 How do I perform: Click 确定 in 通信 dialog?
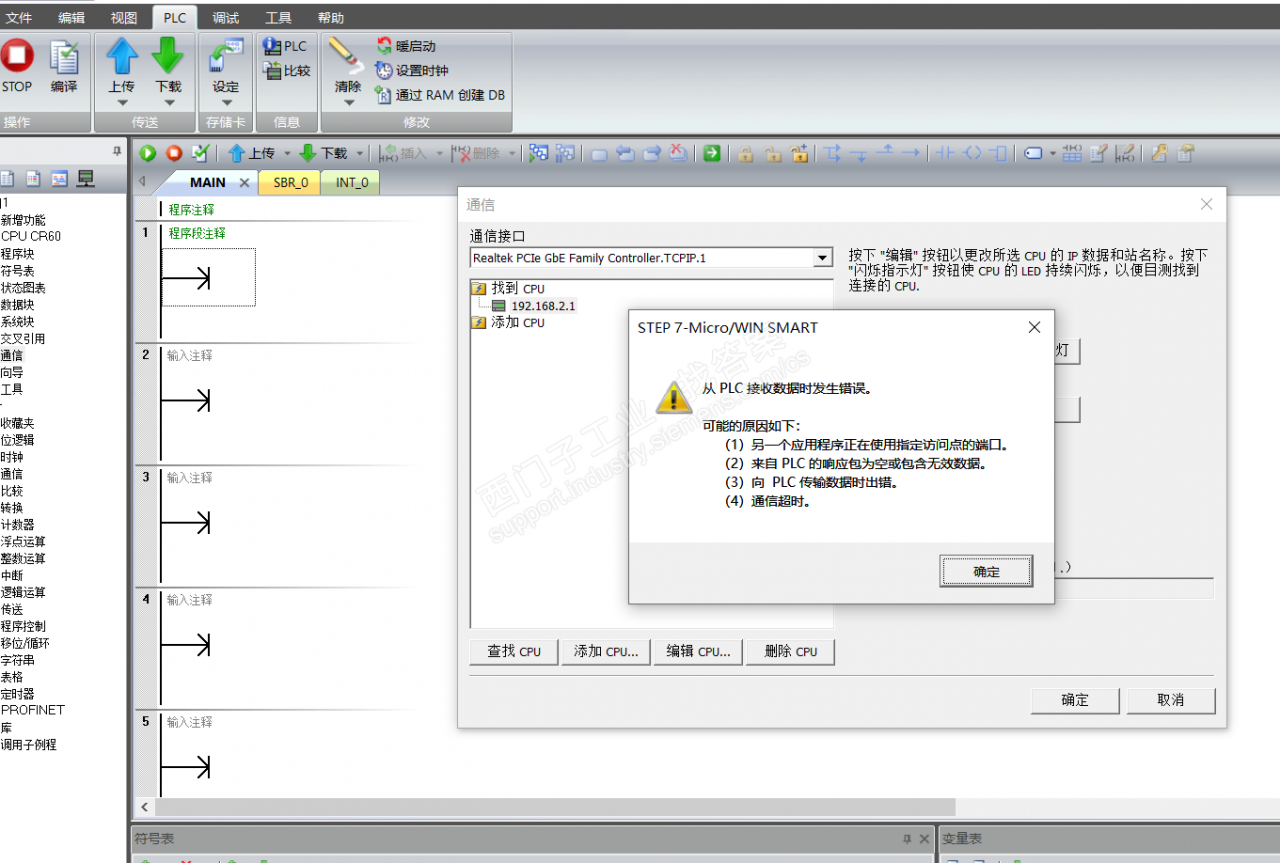[1075, 700]
